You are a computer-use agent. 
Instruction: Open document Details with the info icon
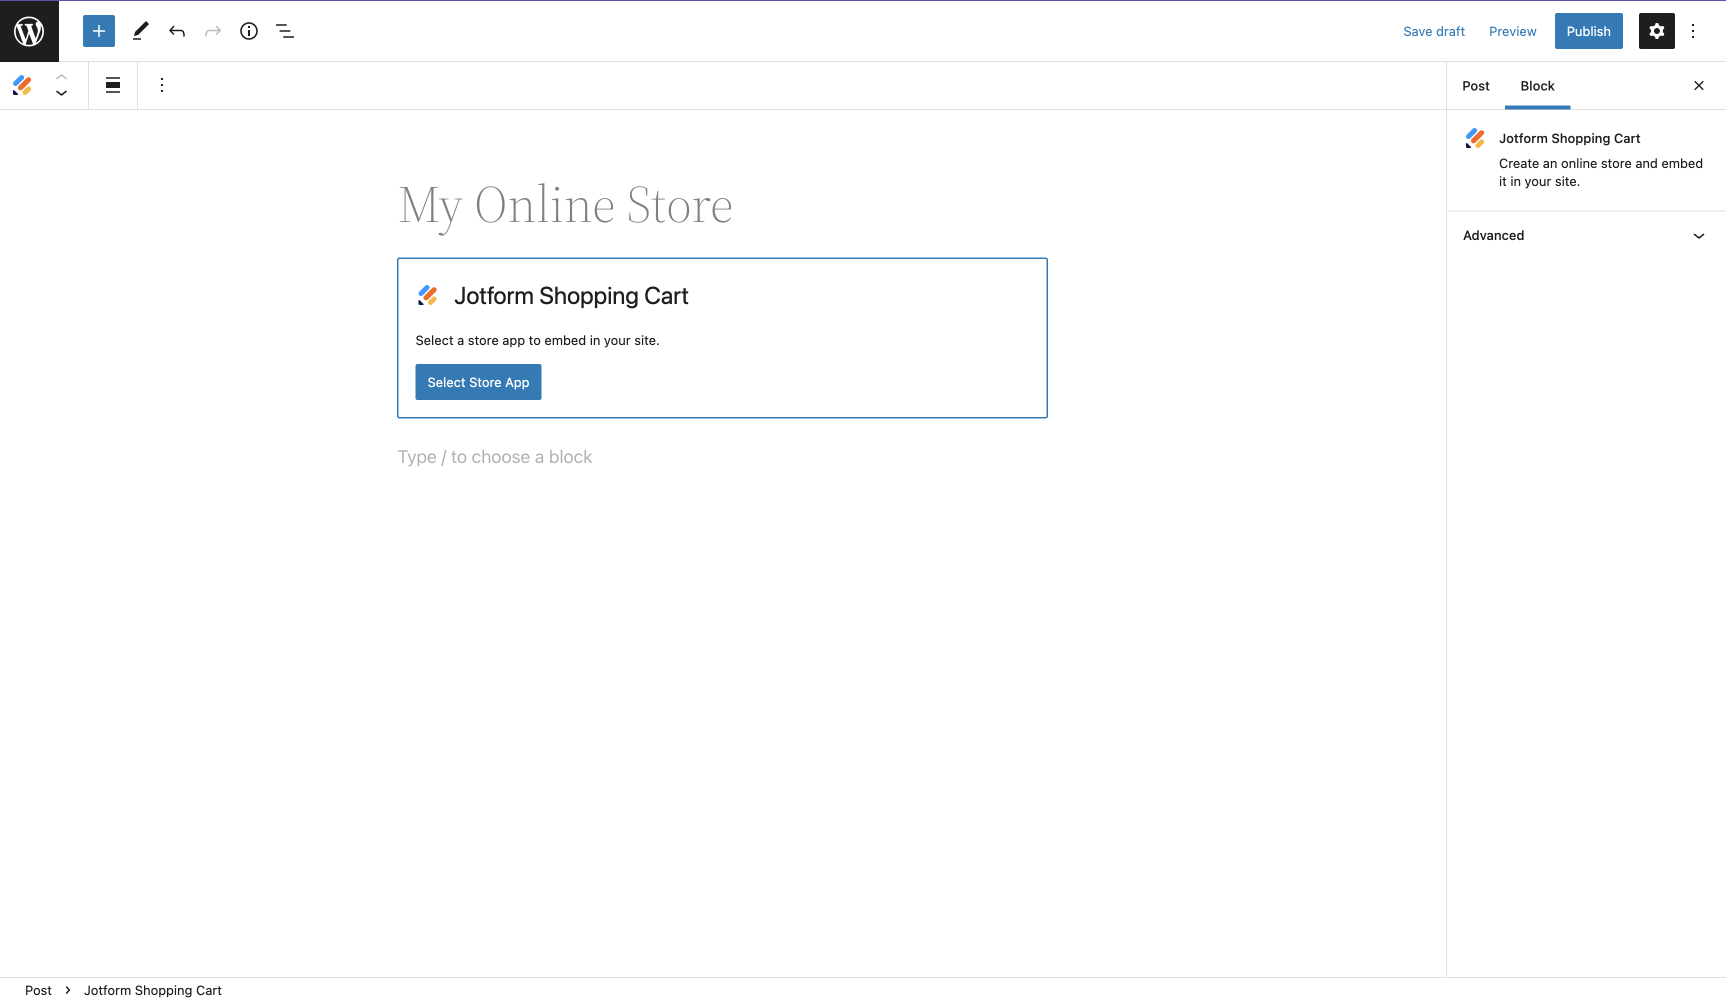[248, 30]
